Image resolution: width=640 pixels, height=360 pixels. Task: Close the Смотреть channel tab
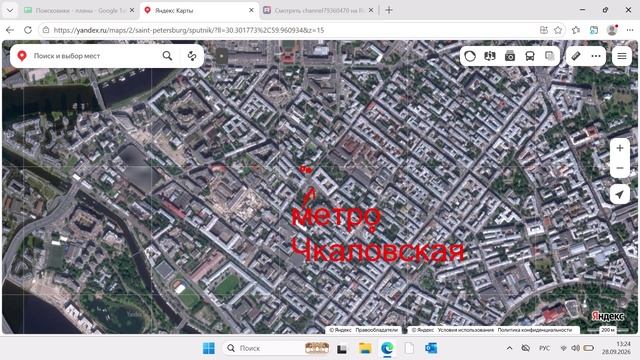coord(371,10)
